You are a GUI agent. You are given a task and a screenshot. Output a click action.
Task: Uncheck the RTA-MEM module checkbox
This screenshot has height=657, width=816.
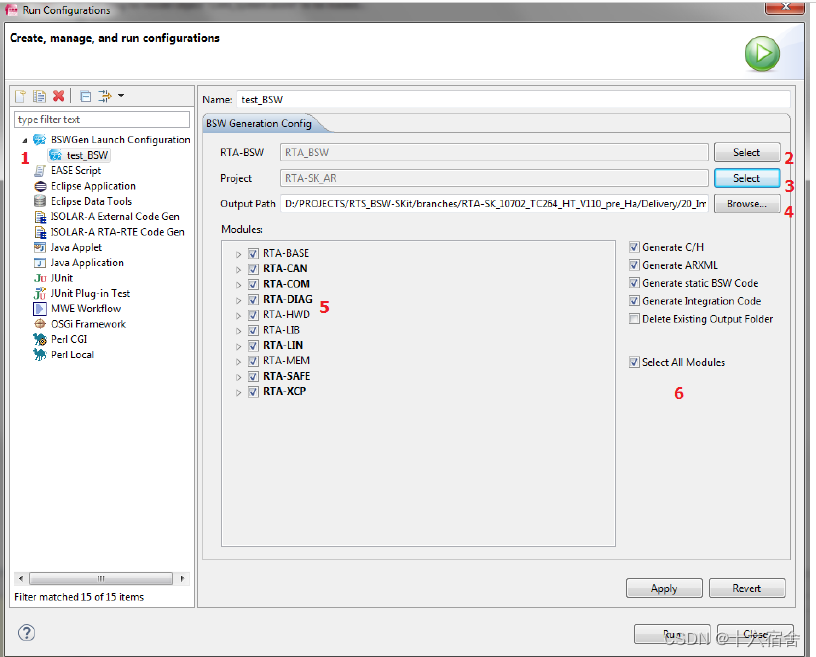click(x=253, y=361)
